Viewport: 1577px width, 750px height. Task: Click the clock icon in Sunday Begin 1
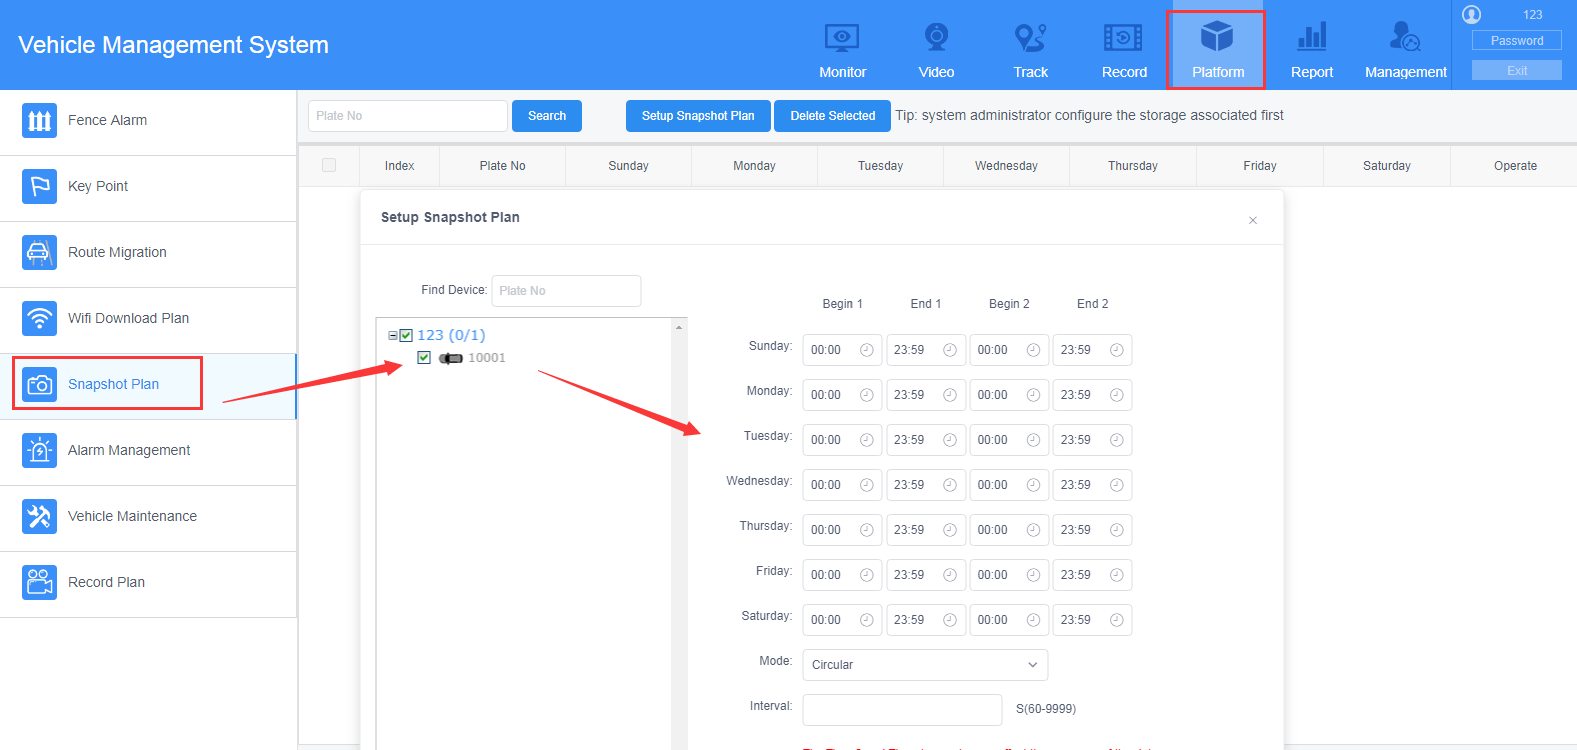pyautogui.click(x=867, y=350)
